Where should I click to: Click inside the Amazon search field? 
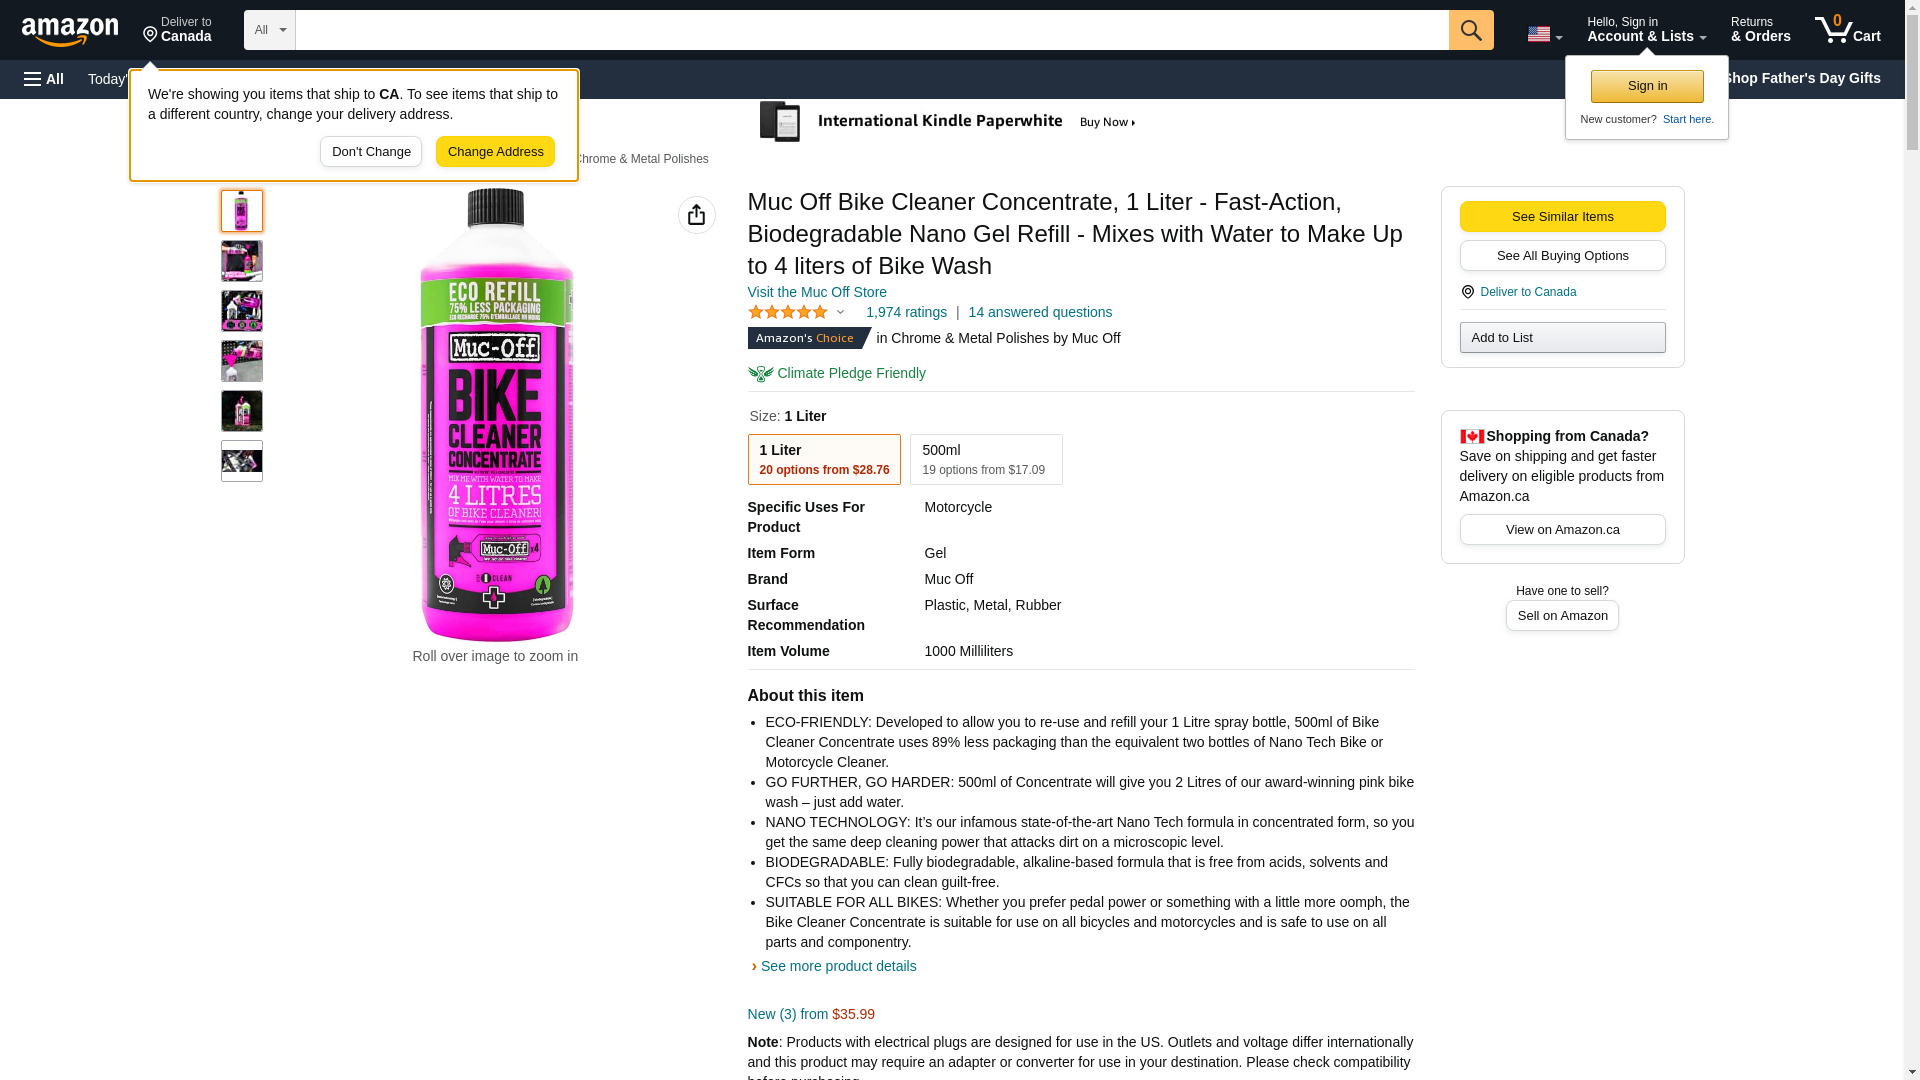point(871,30)
